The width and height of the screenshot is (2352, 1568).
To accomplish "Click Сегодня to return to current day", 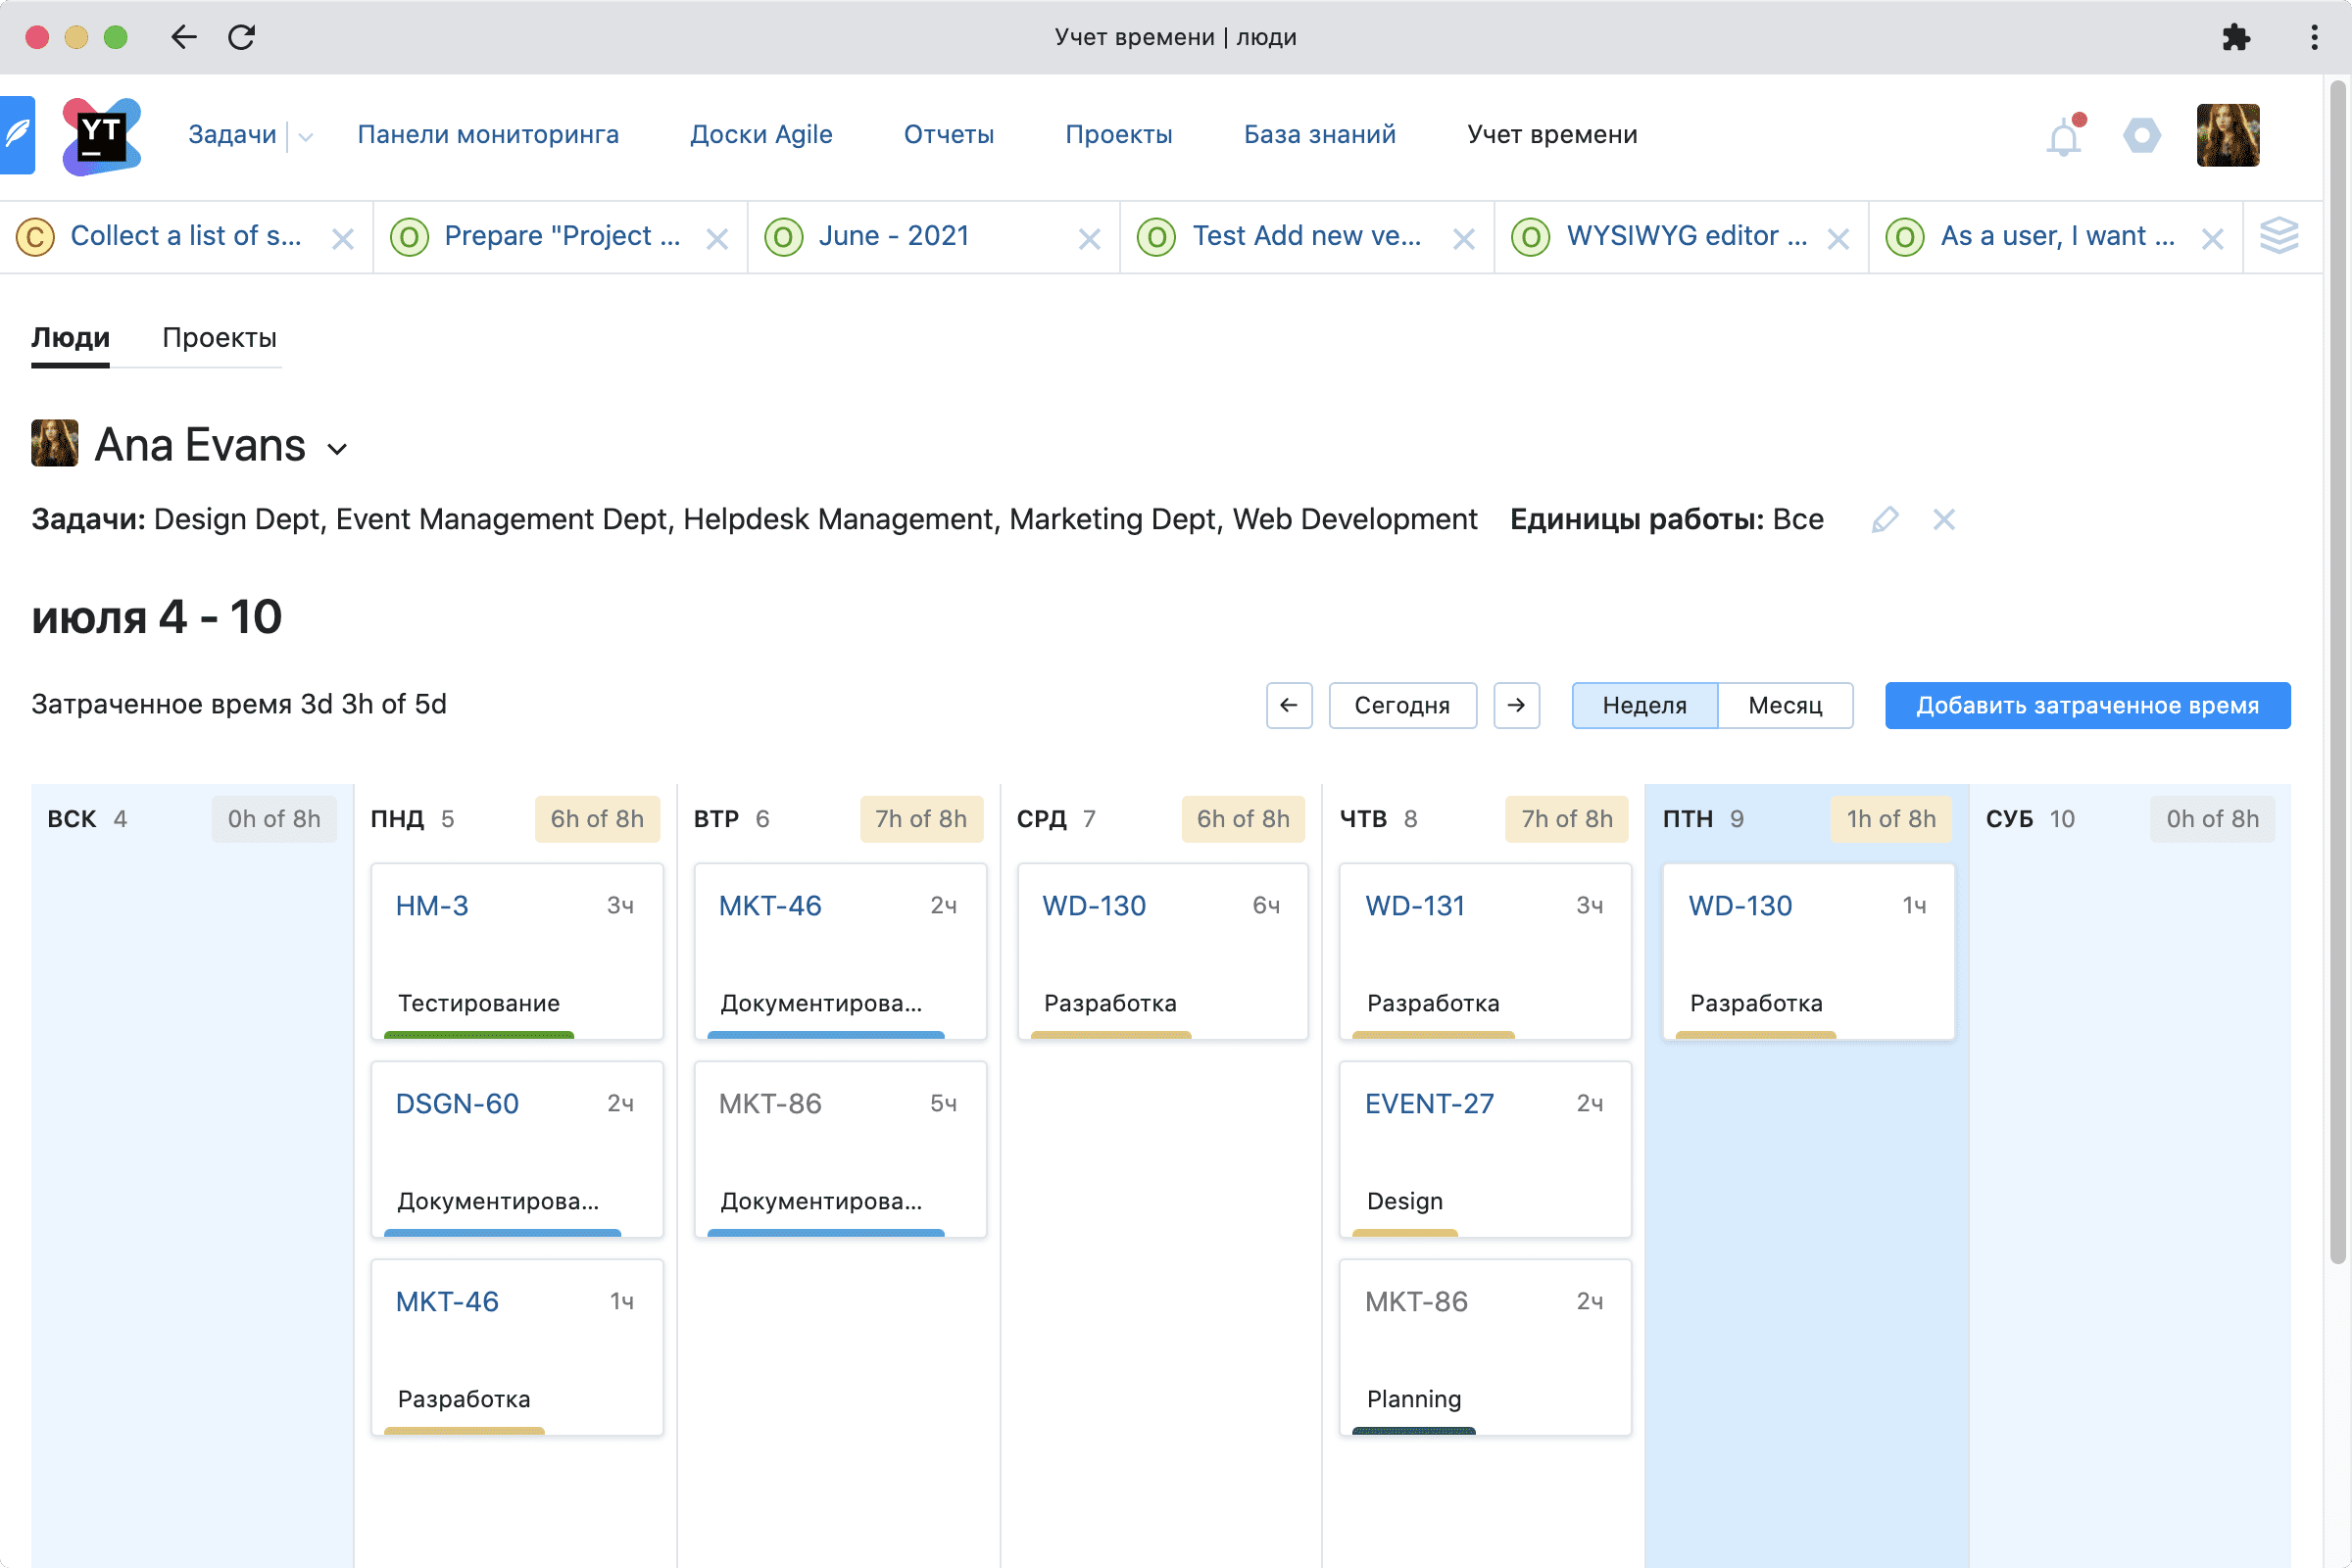I will click(1400, 704).
